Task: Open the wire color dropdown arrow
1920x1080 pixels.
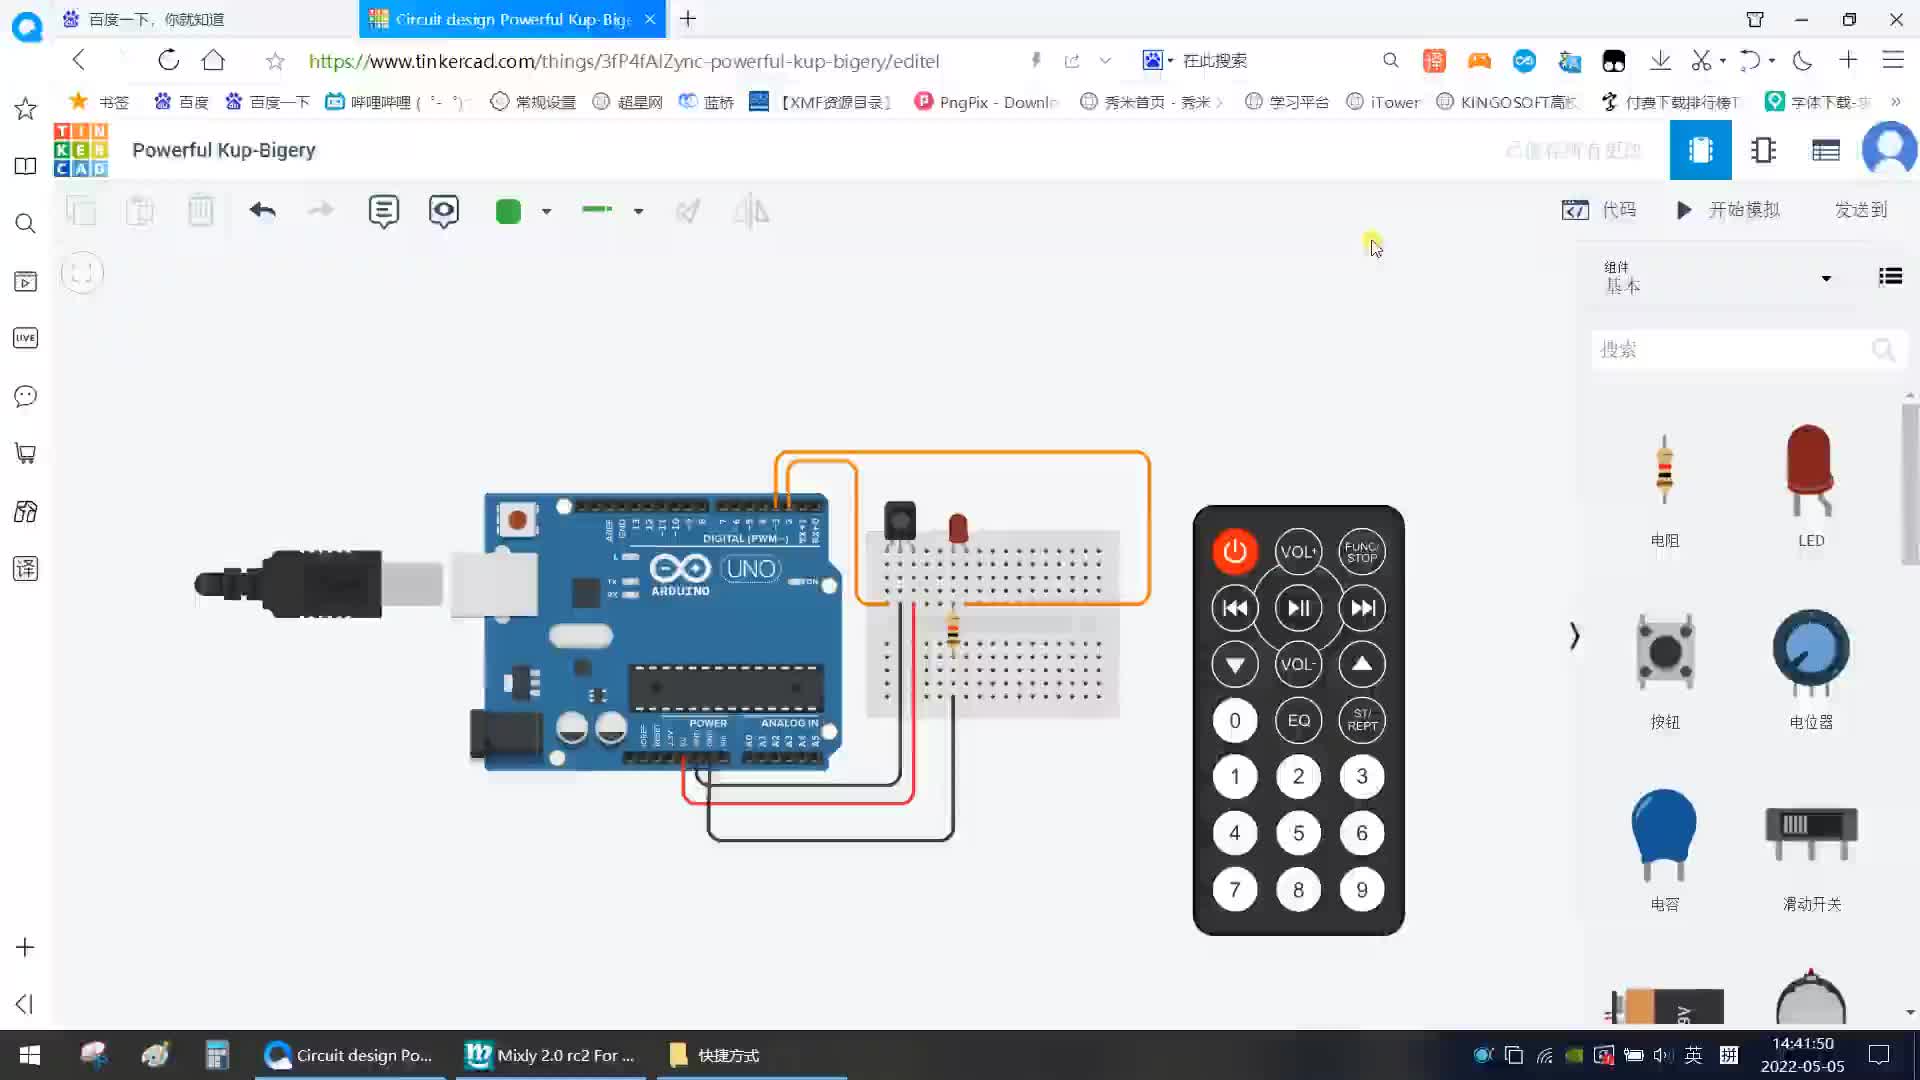Action: (546, 211)
